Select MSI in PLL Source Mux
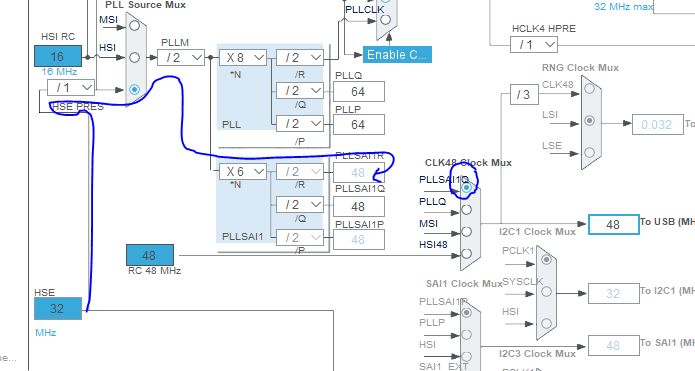Screen dimensions: 695x371 coord(135,26)
